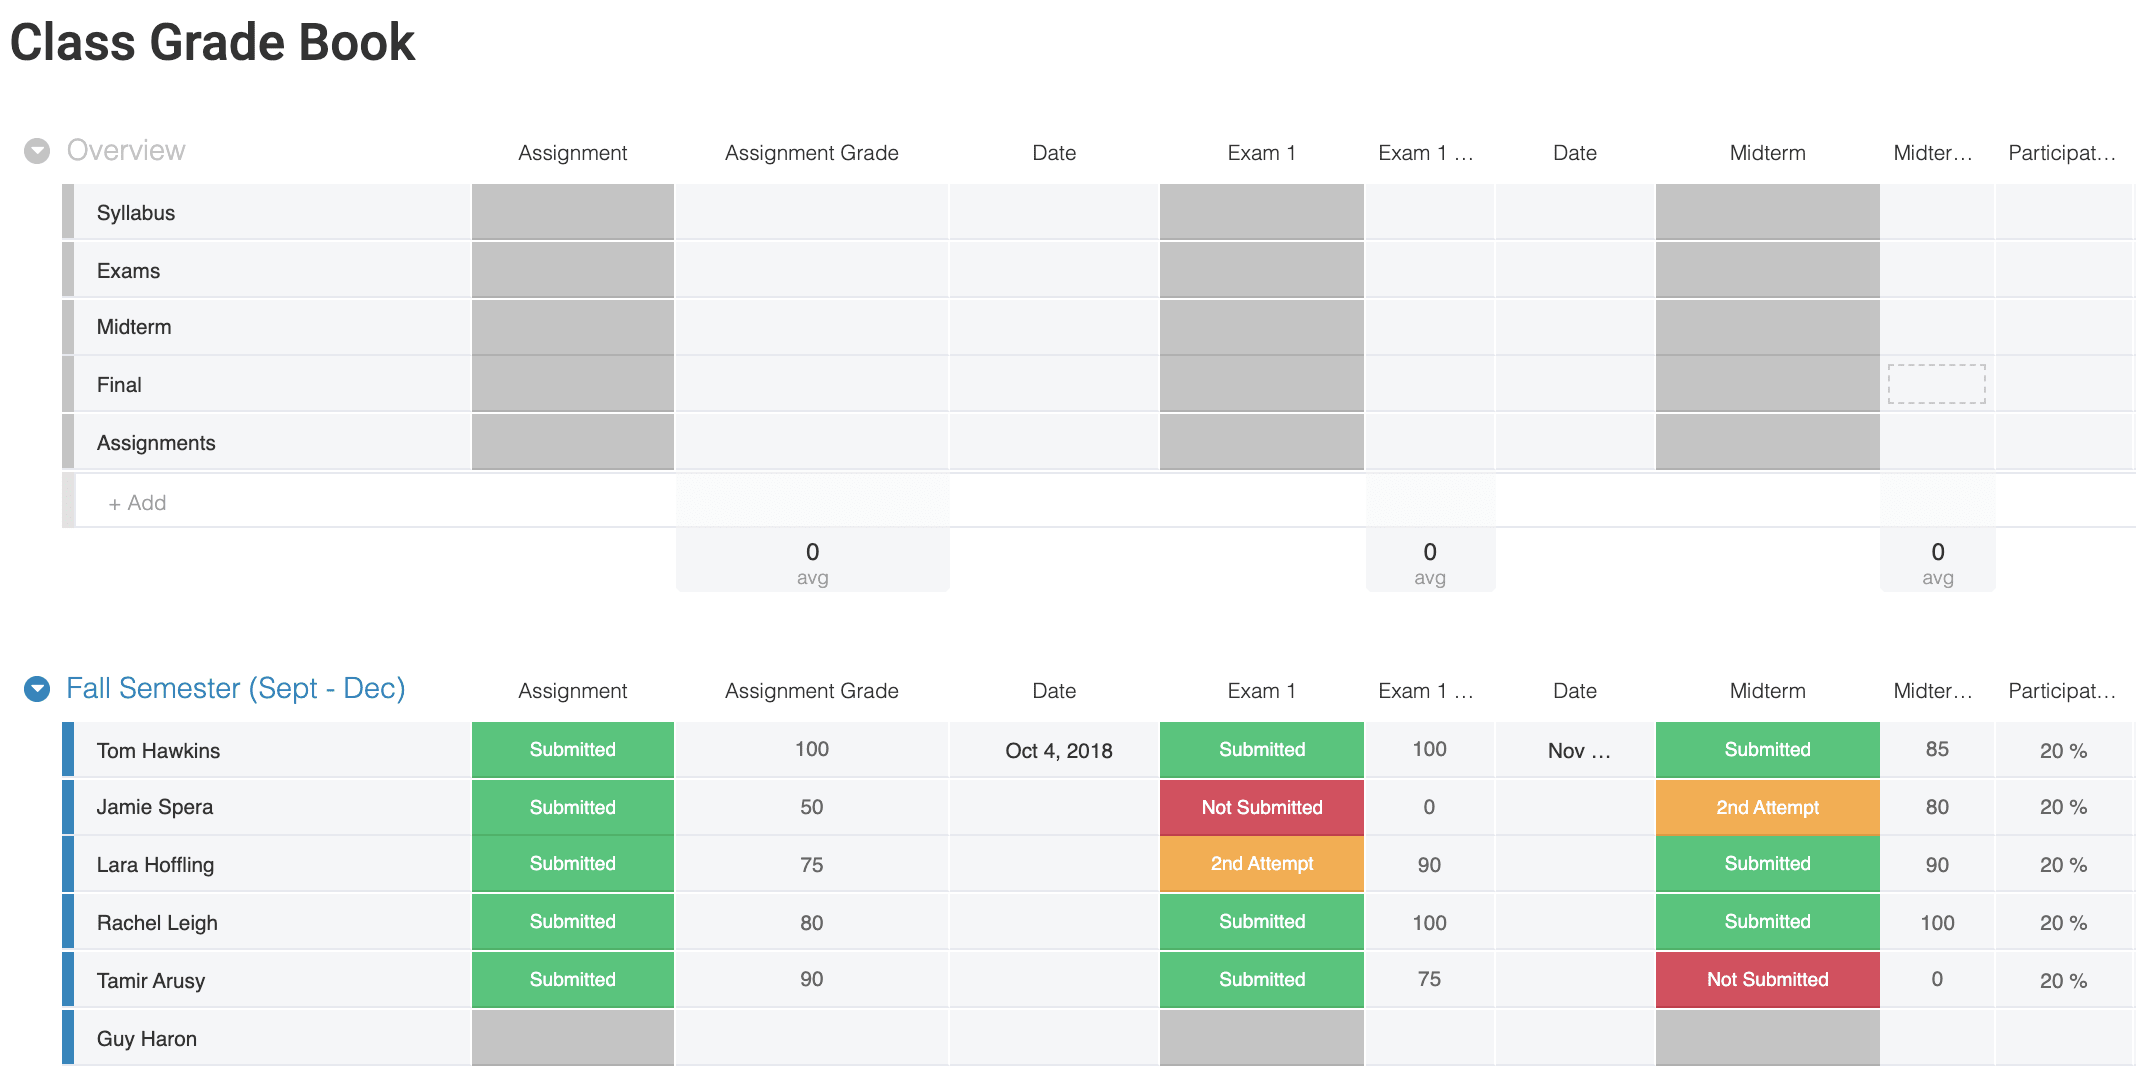Edit Tom Hawkins Midterm grade 85
The image size is (2144, 1066).
coord(1938,750)
